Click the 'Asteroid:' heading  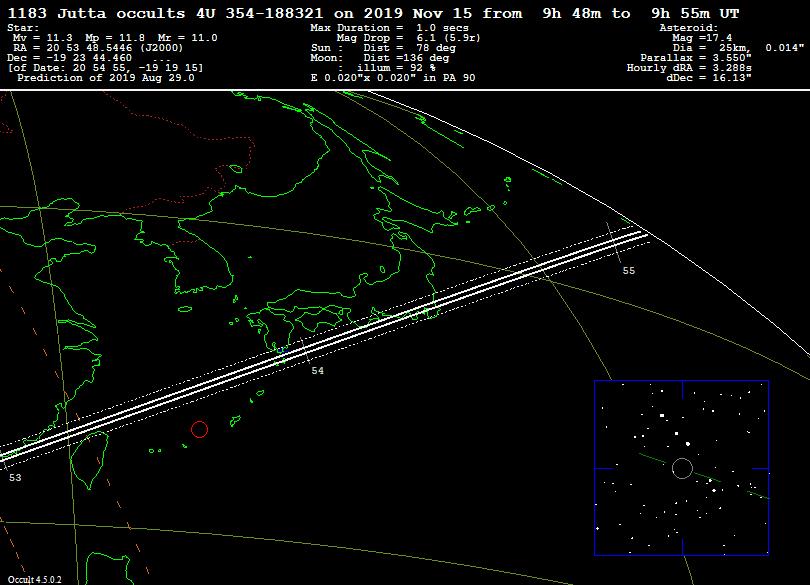coord(689,28)
